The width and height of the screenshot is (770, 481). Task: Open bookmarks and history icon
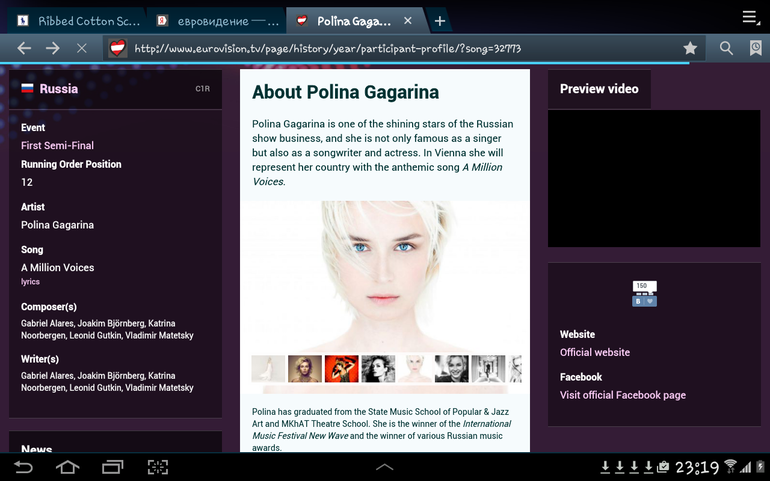point(755,48)
